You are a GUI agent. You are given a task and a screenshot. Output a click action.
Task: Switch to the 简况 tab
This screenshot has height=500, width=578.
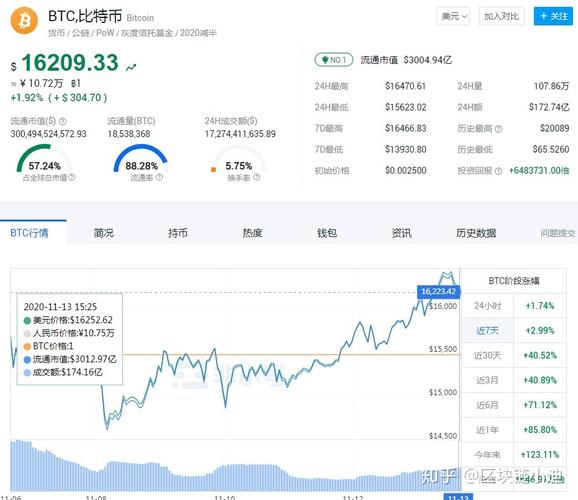(x=104, y=233)
